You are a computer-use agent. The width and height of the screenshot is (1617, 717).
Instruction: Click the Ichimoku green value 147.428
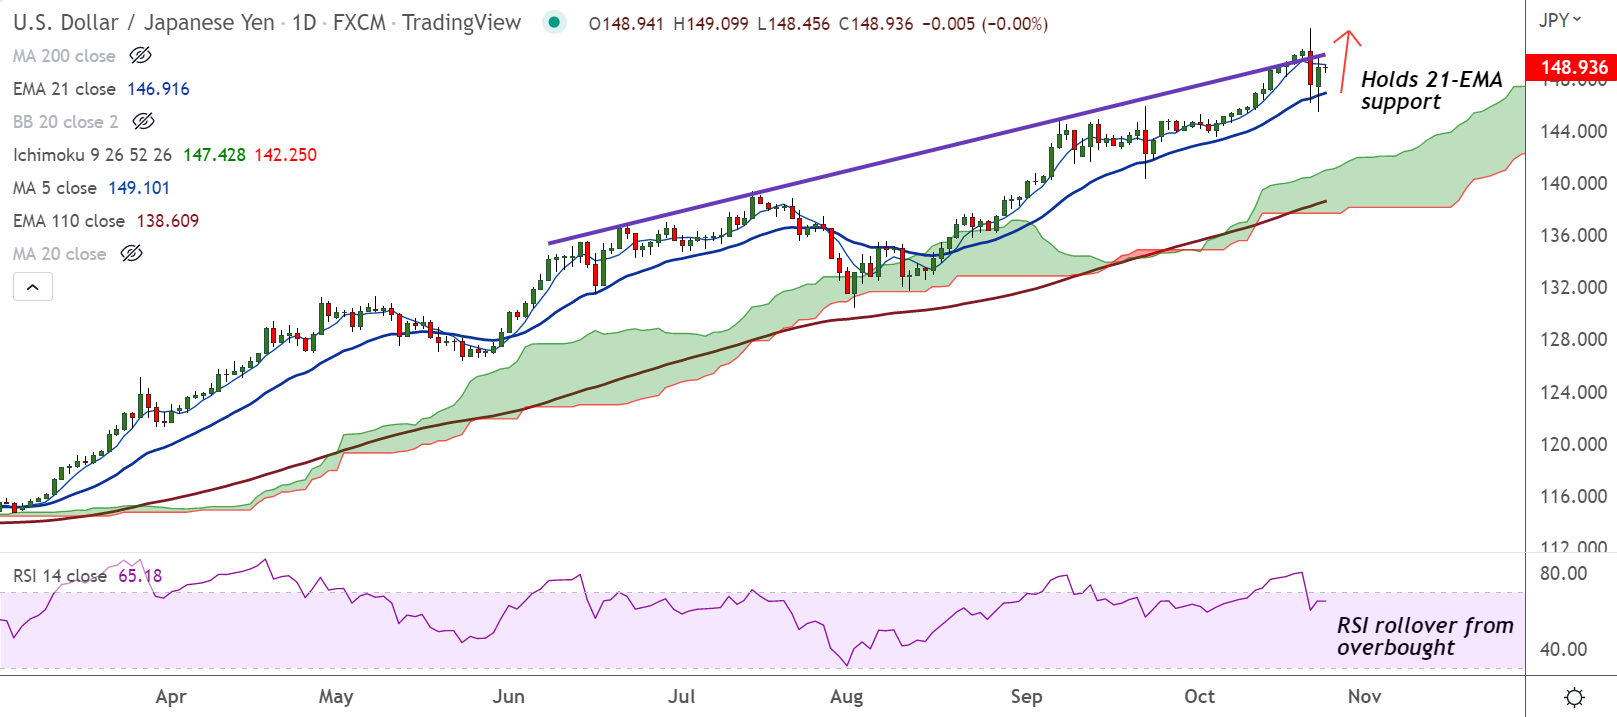214,155
